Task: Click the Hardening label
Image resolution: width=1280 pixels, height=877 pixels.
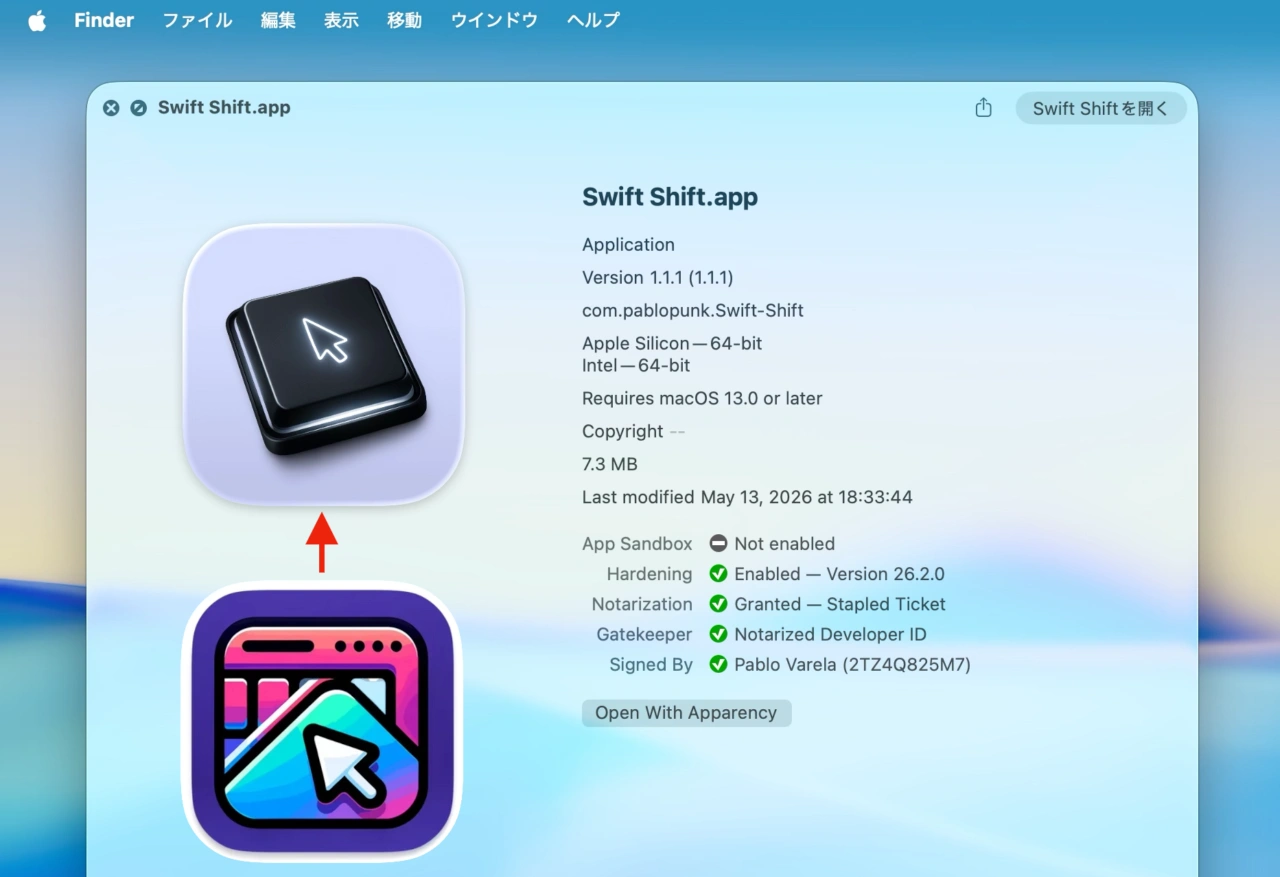Action: point(649,574)
